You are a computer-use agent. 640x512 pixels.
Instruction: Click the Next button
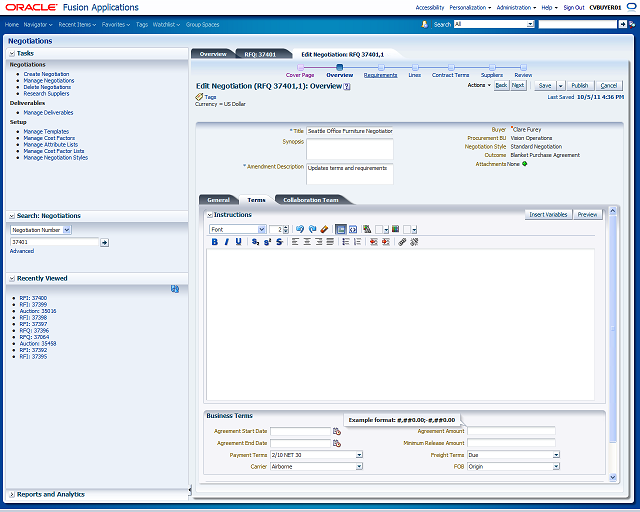click(x=518, y=85)
